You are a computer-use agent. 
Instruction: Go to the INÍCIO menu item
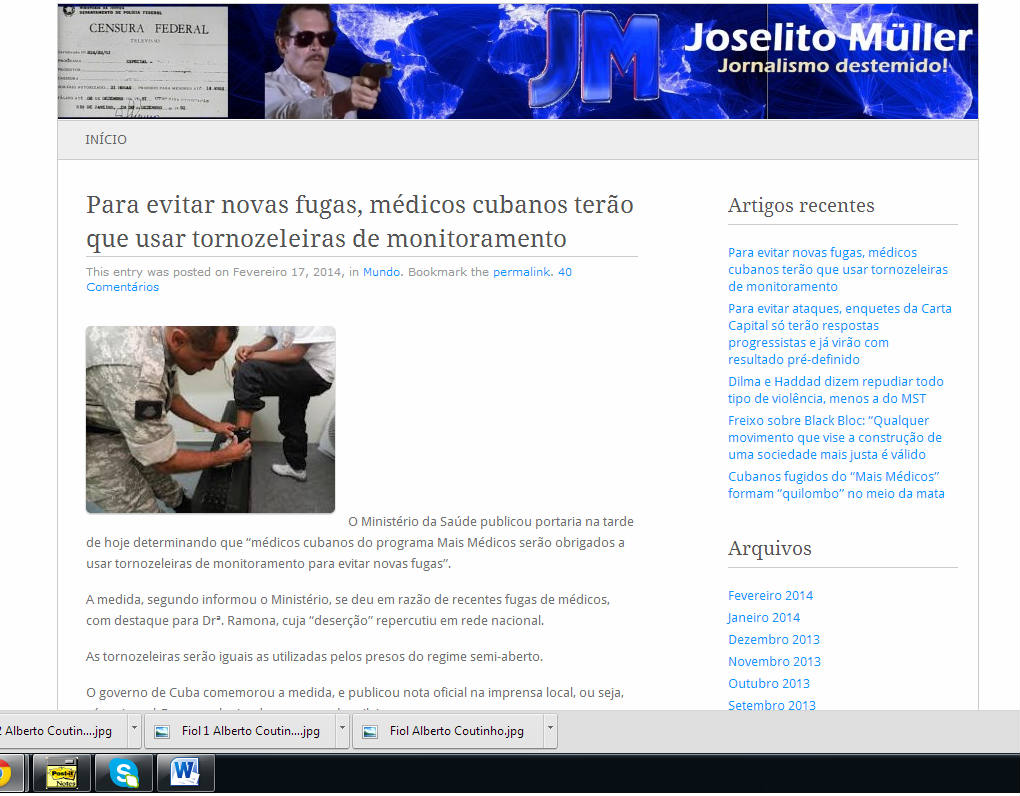pos(106,140)
